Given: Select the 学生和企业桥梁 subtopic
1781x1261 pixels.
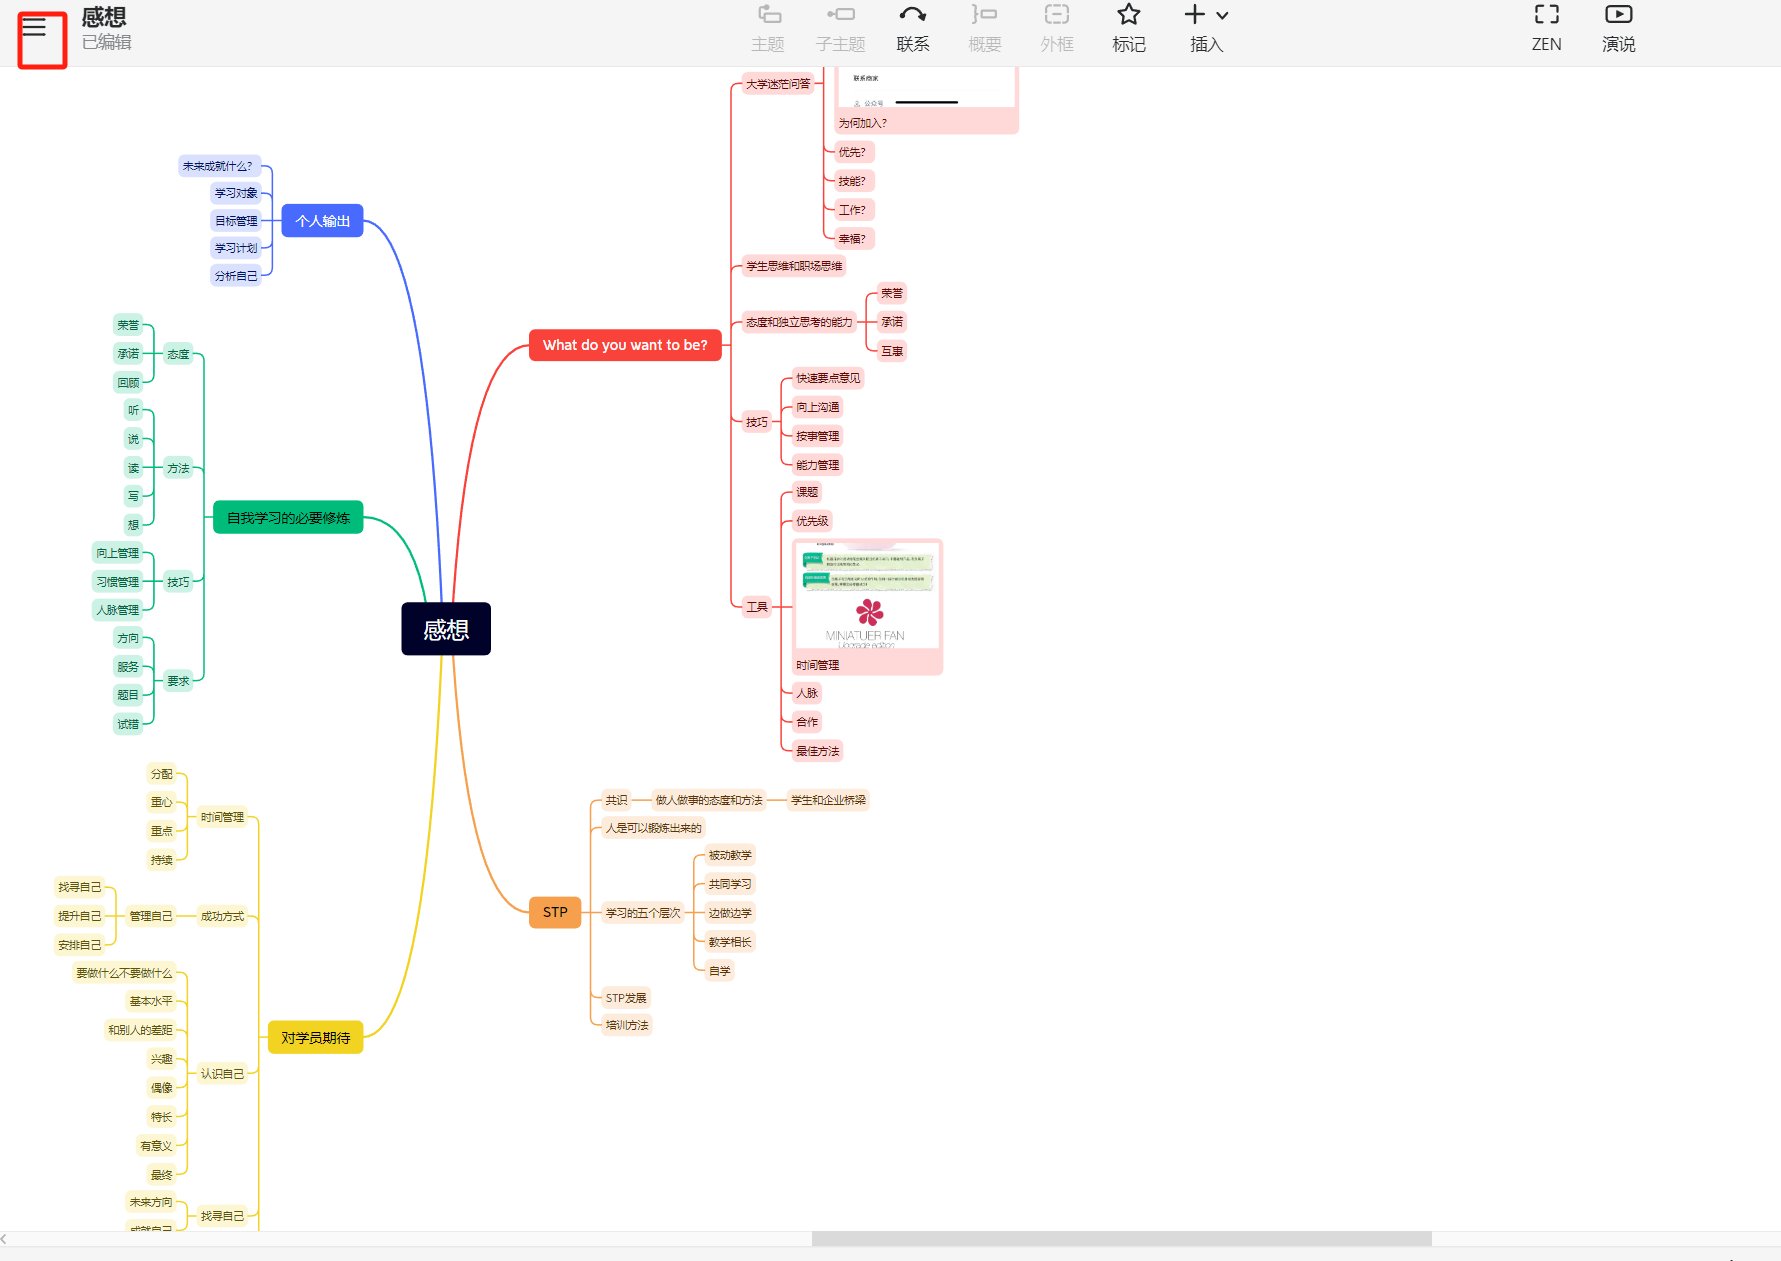Looking at the screenshot, I should [x=829, y=800].
